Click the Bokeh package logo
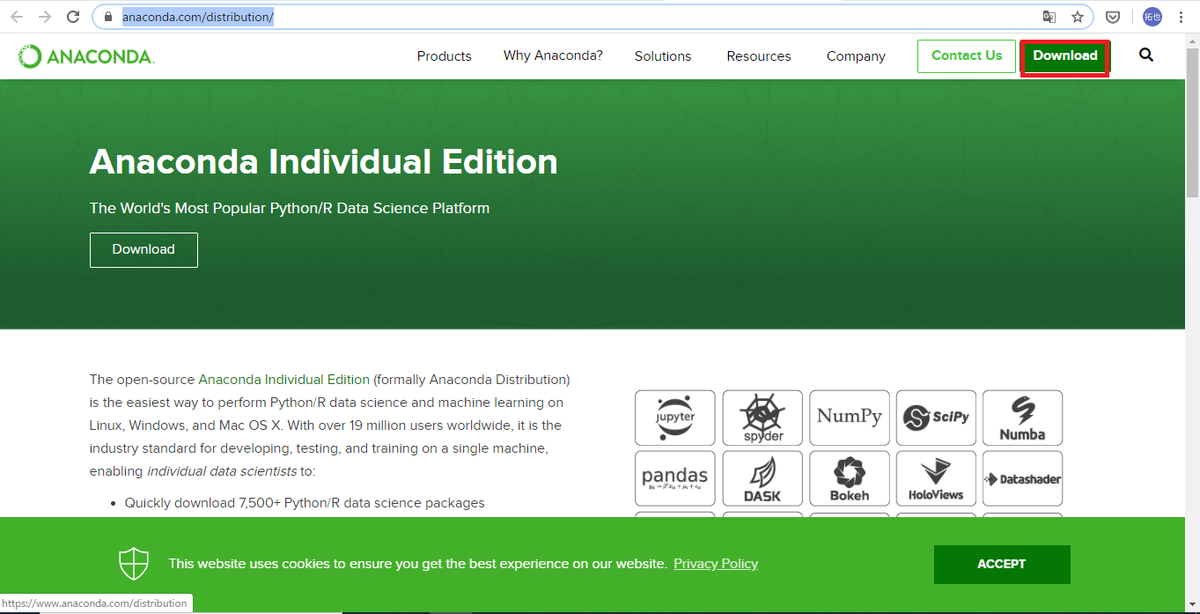Image resolution: width=1200 pixels, height=614 pixels. click(x=849, y=478)
